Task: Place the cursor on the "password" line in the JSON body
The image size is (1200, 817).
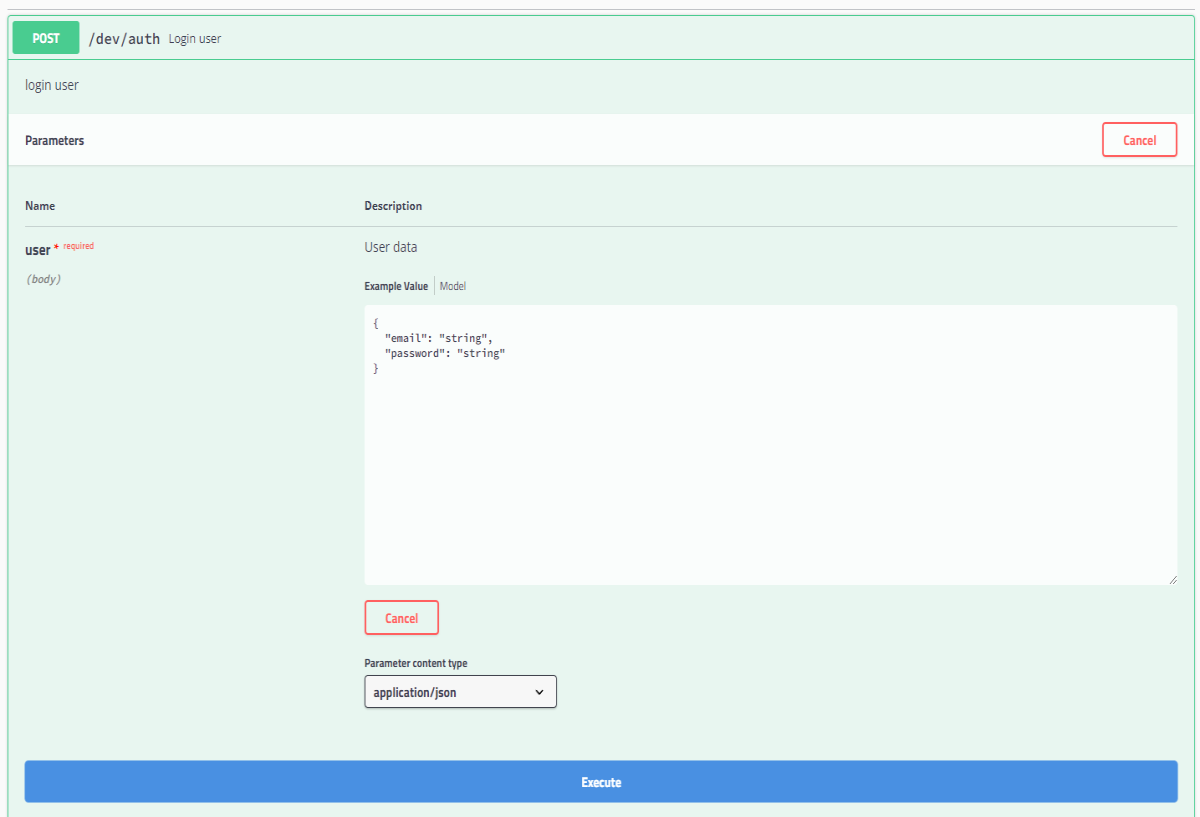Action: tap(445, 353)
